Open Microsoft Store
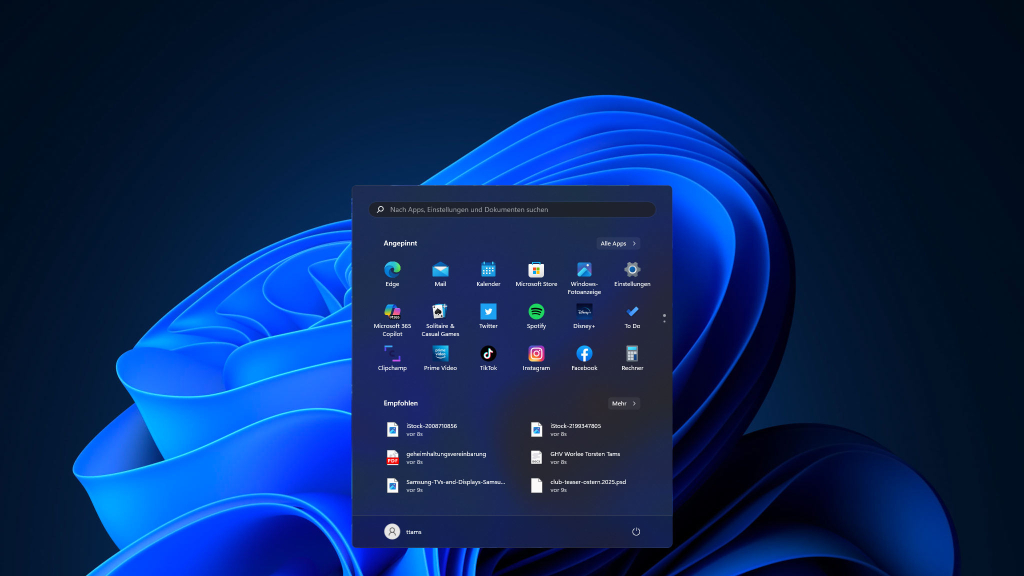The width and height of the screenshot is (1024, 576). (x=536, y=274)
